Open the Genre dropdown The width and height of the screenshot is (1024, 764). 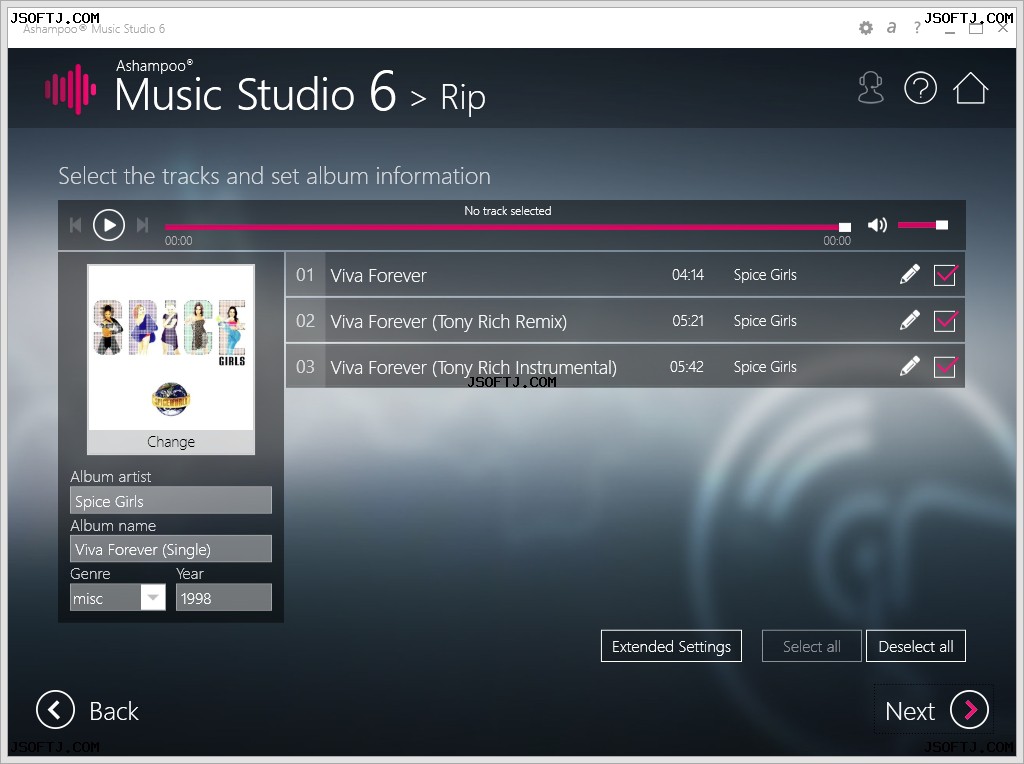153,597
